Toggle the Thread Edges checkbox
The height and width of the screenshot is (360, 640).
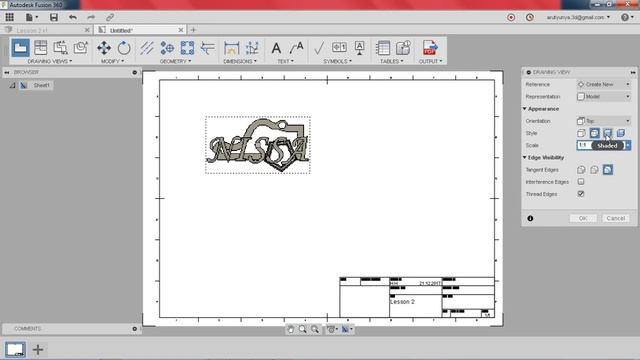(581, 194)
